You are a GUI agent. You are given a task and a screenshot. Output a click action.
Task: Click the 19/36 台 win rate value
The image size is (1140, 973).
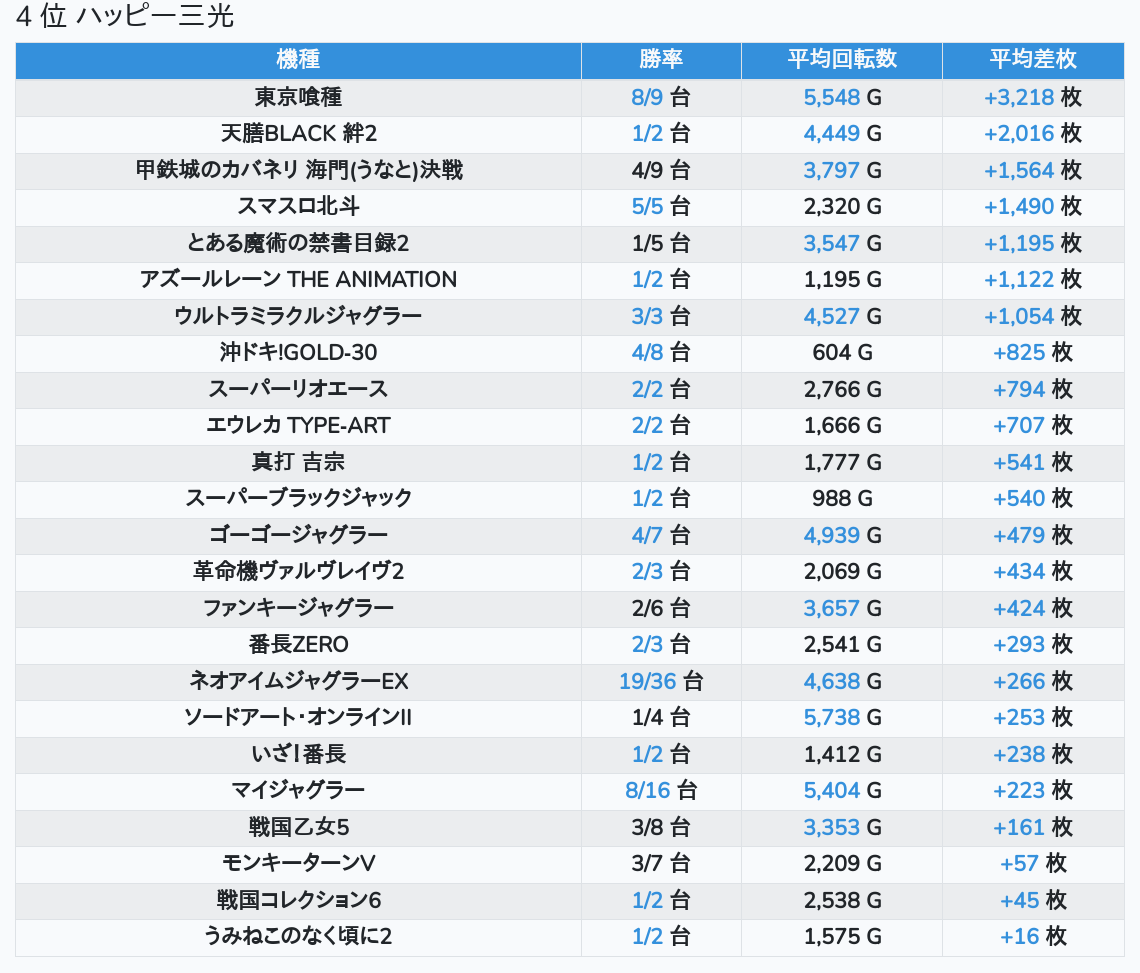pos(661,681)
